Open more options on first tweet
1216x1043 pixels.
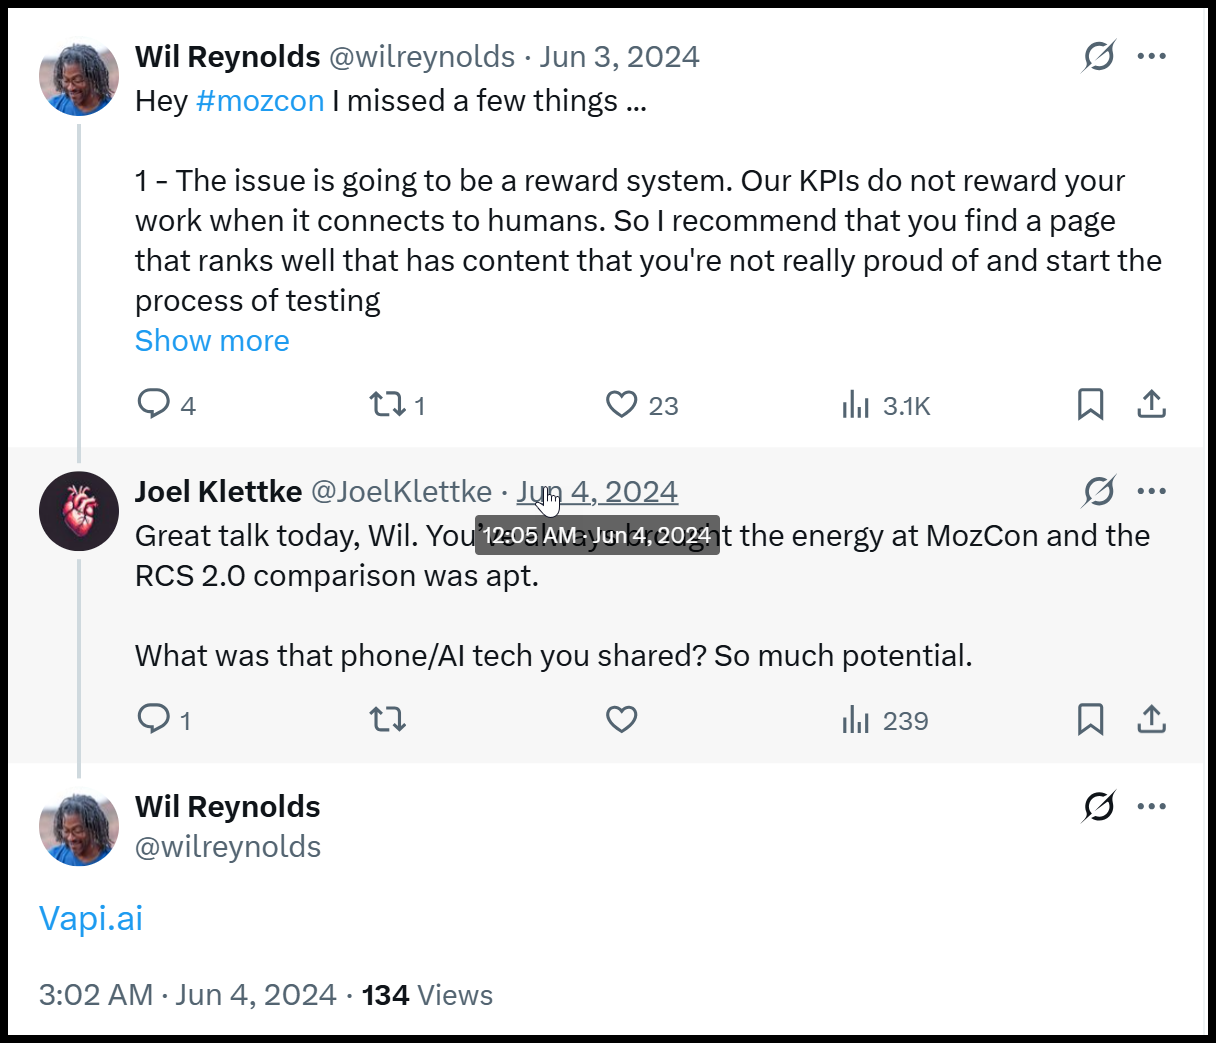[x=1152, y=56]
